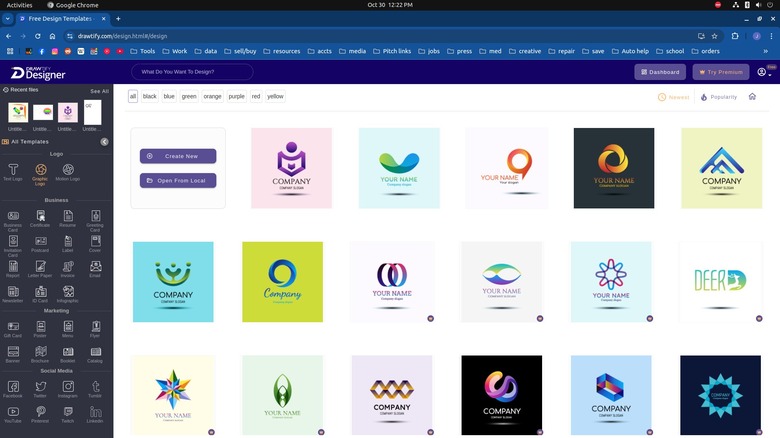Filter templates by purple color

236,96
